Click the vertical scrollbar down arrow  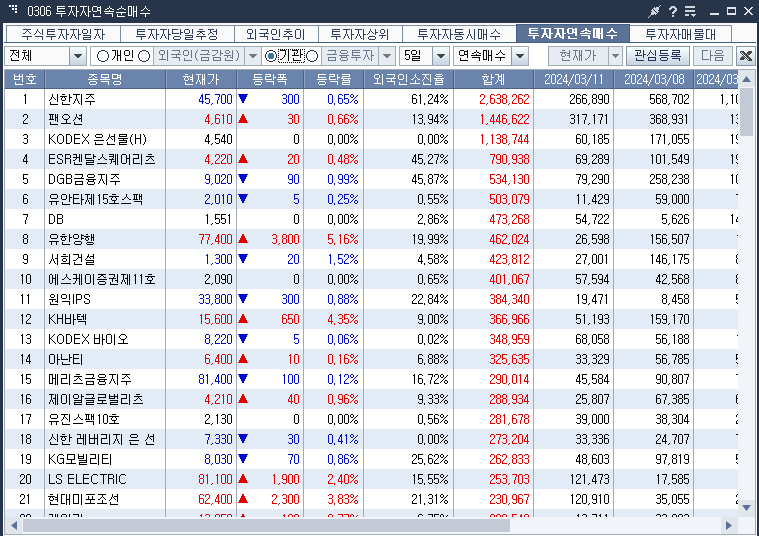click(x=746, y=508)
